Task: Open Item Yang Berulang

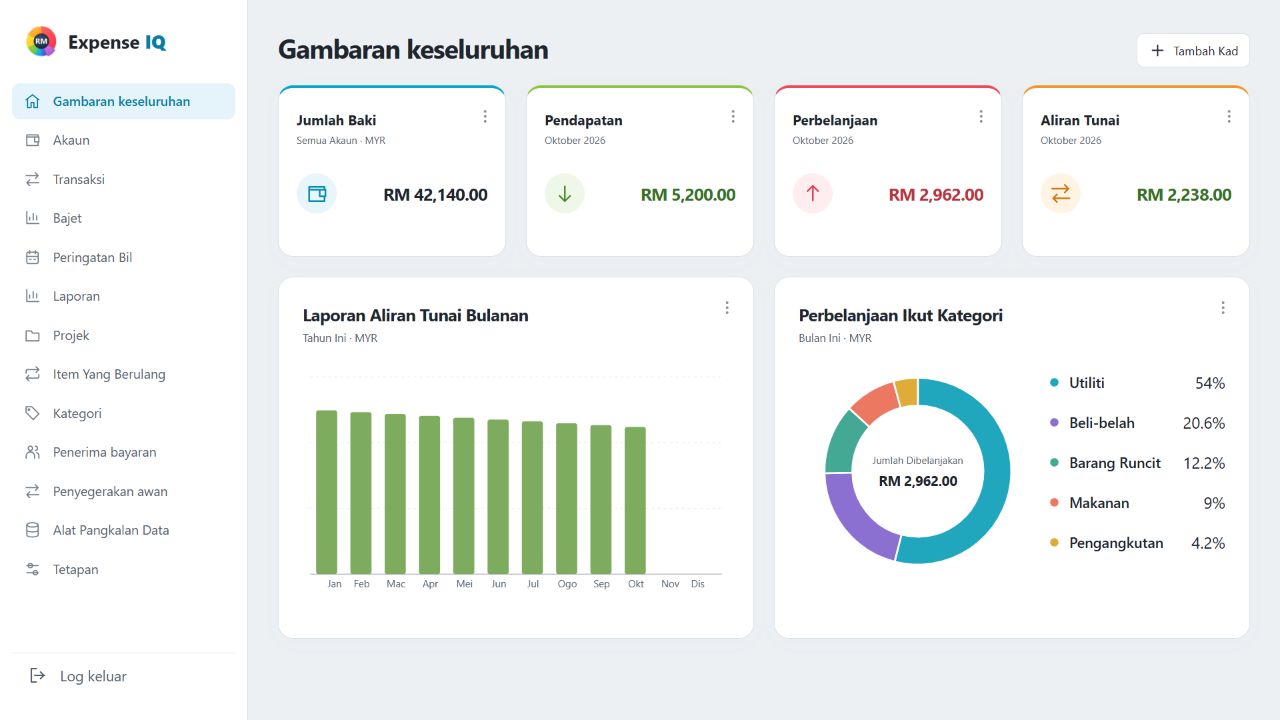Action: tap(124, 374)
